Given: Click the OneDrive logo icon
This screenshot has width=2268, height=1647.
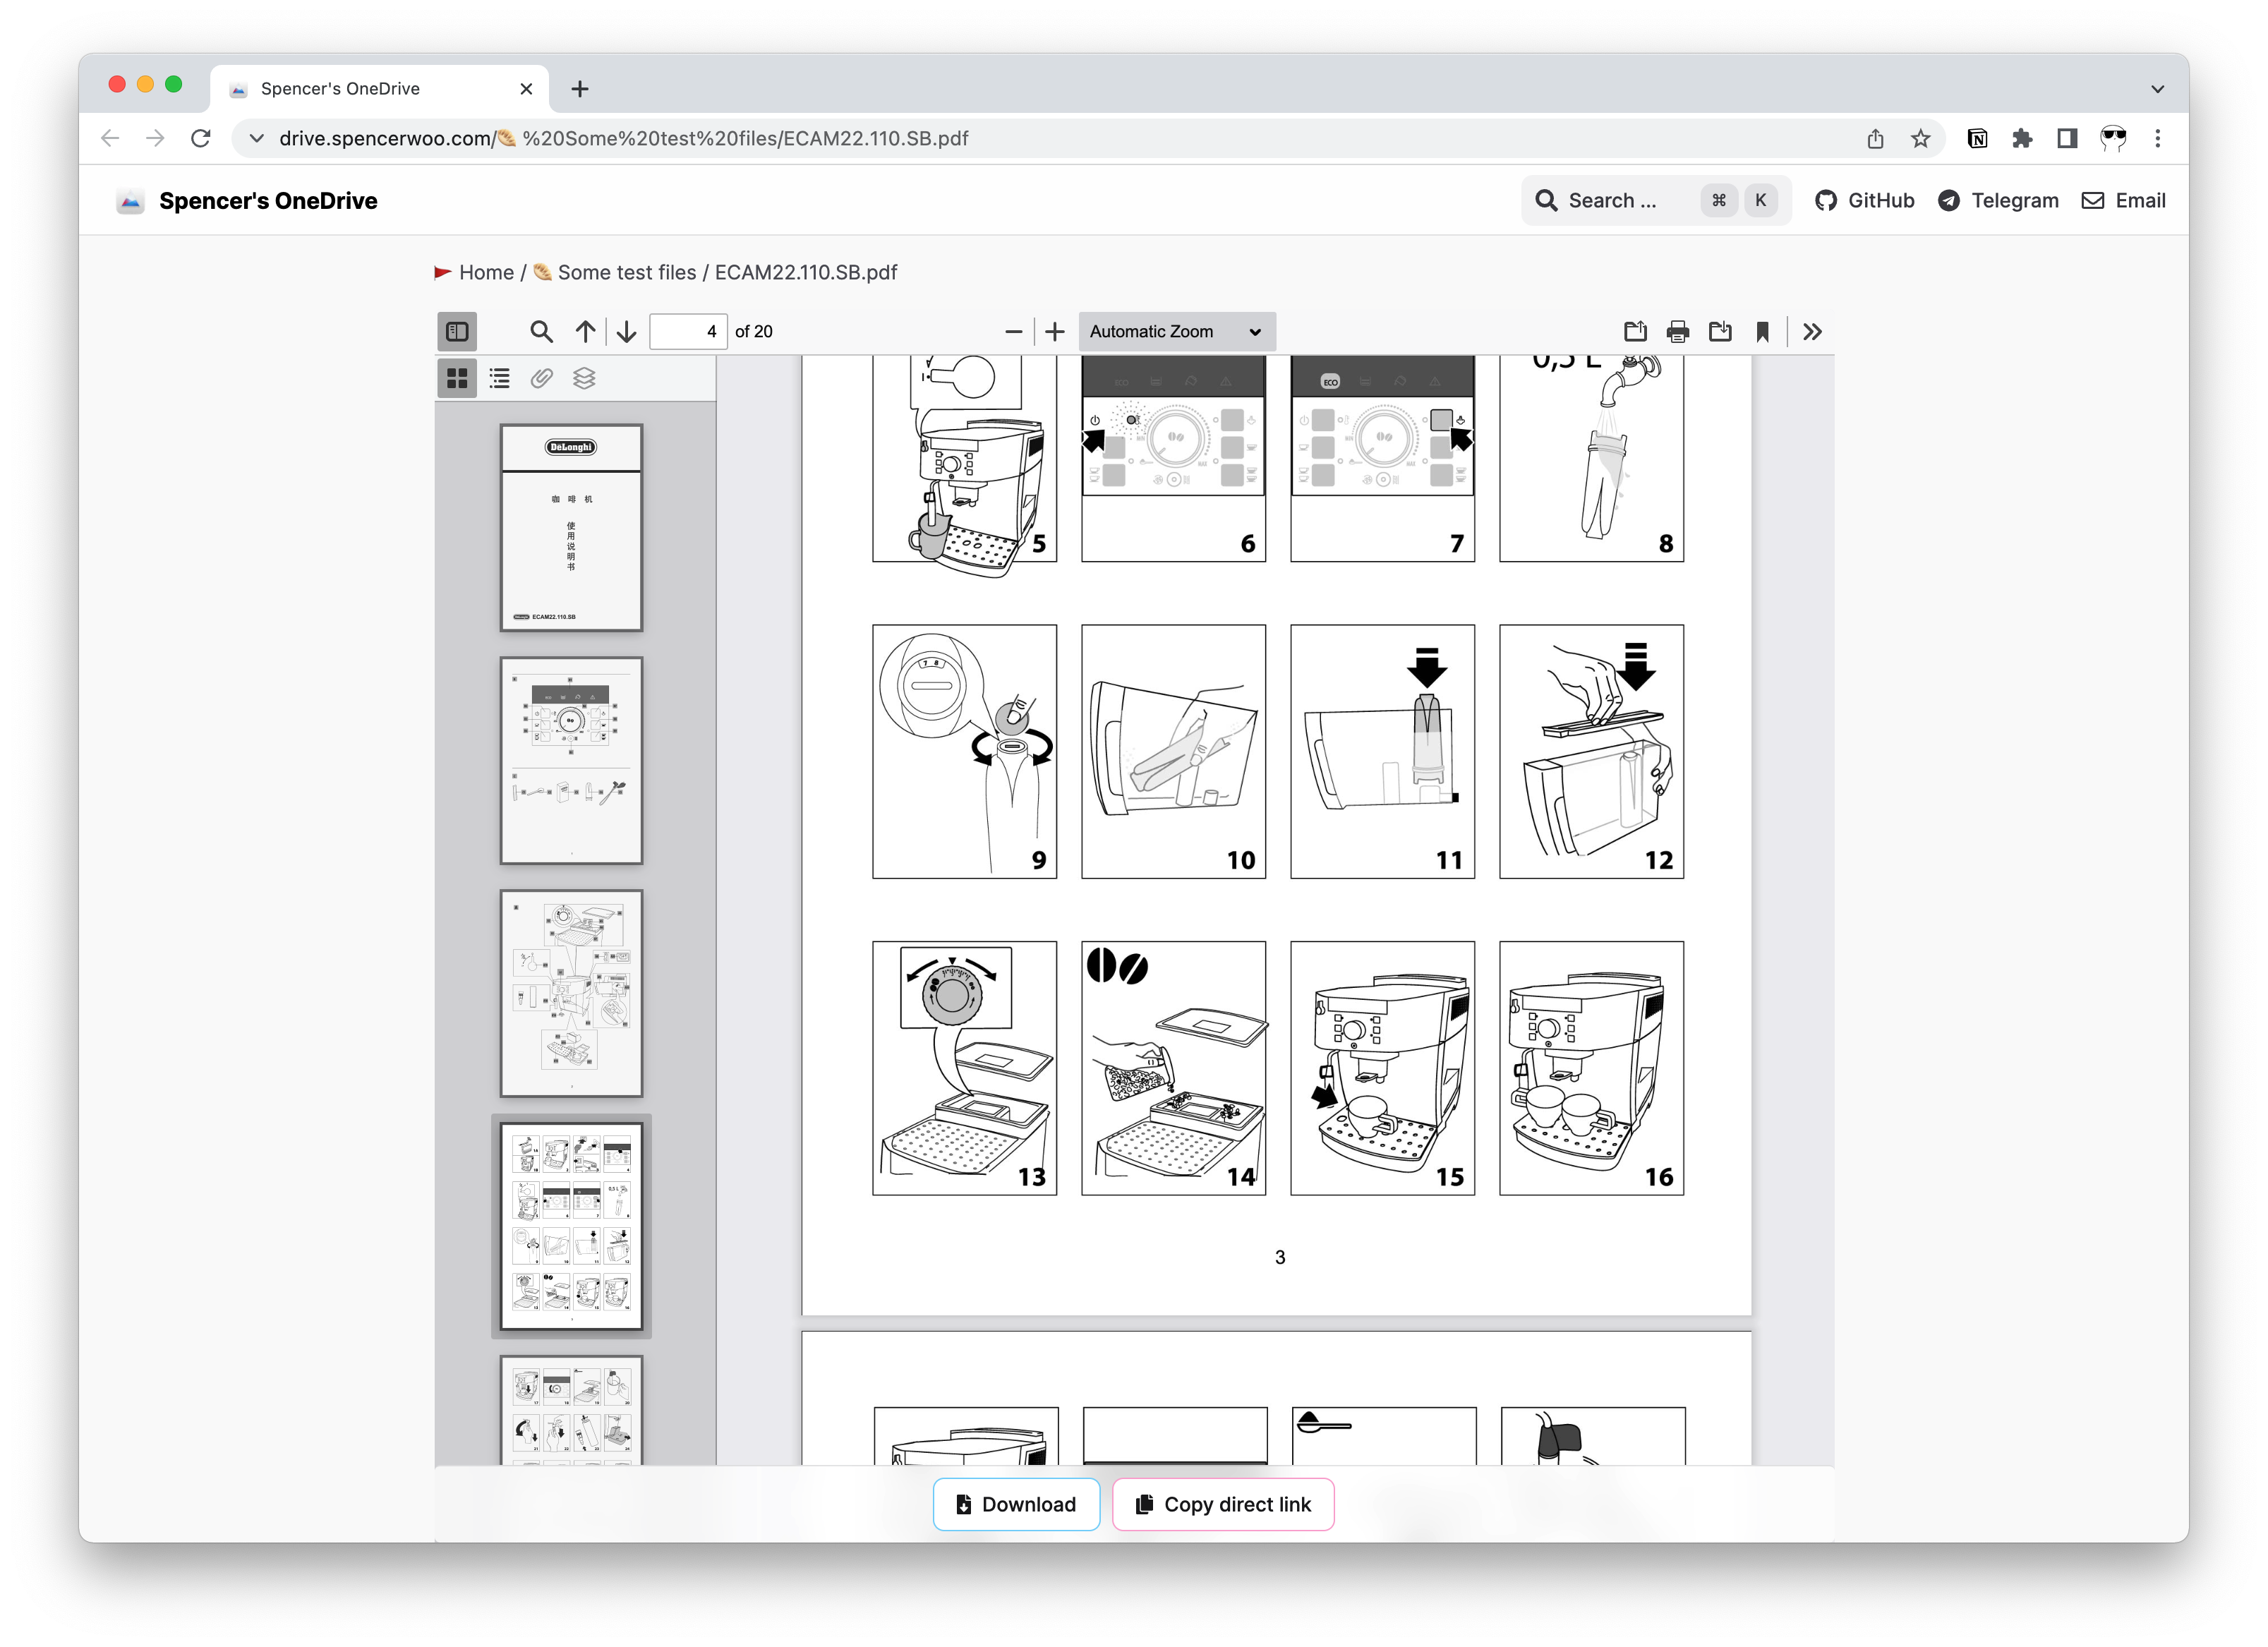Looking at the screenshot, I should tap(131, 201).
